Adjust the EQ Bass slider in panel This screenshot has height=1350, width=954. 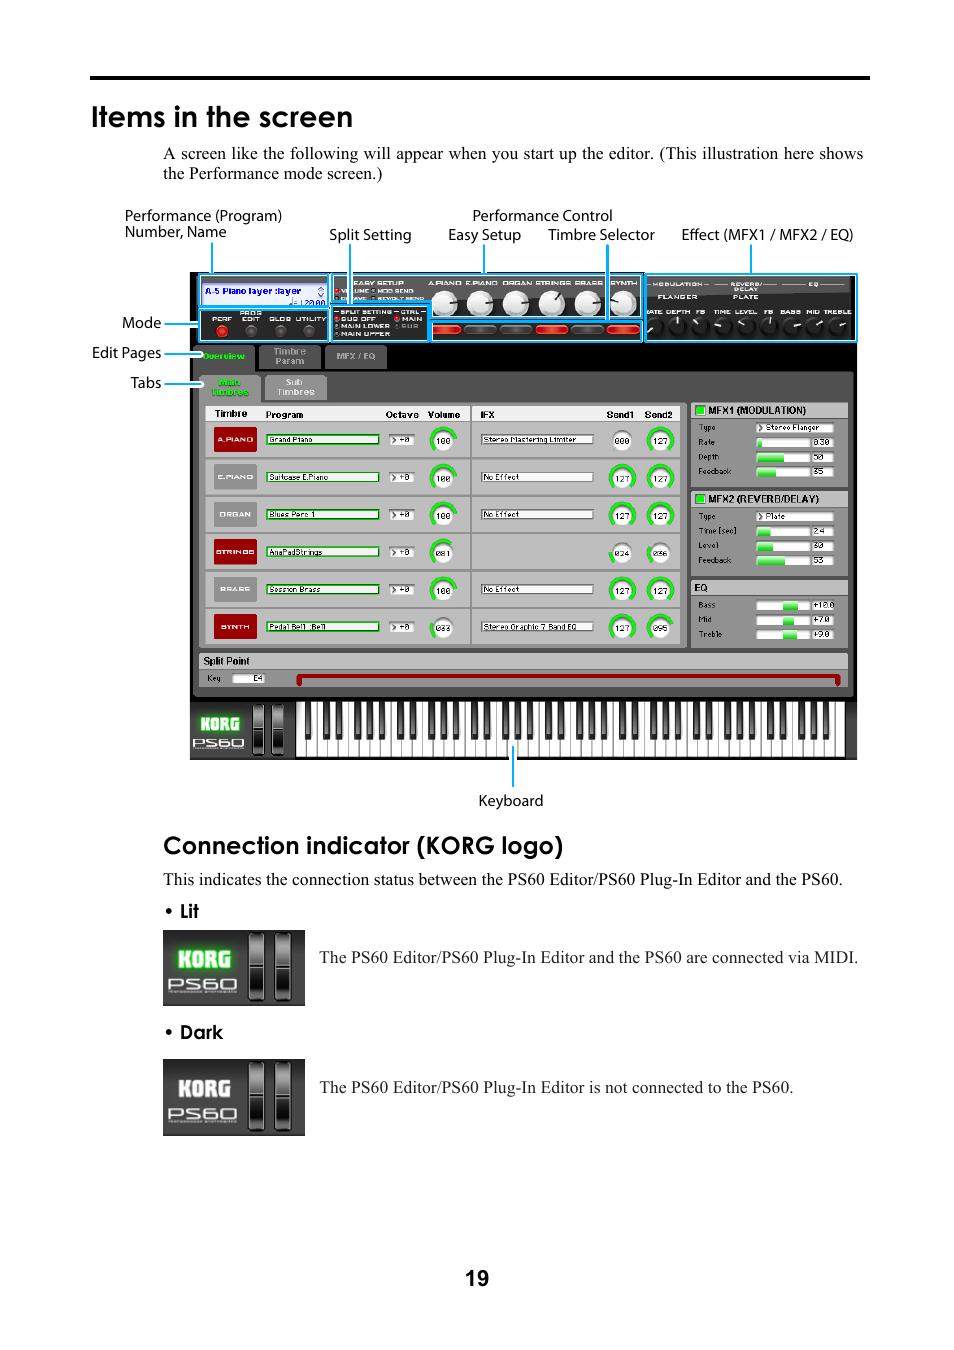click(782, 606)
